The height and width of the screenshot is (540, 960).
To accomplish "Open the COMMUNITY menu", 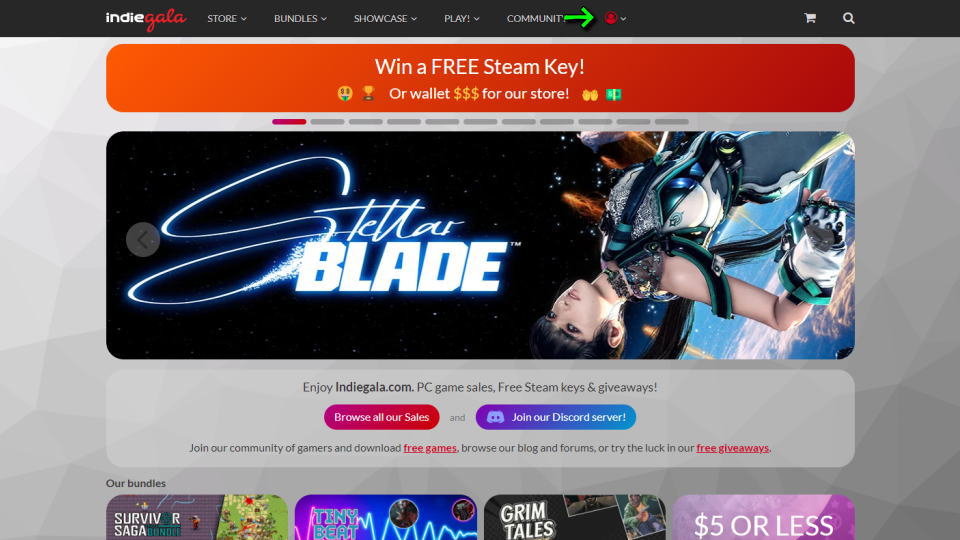I will 534,18.
